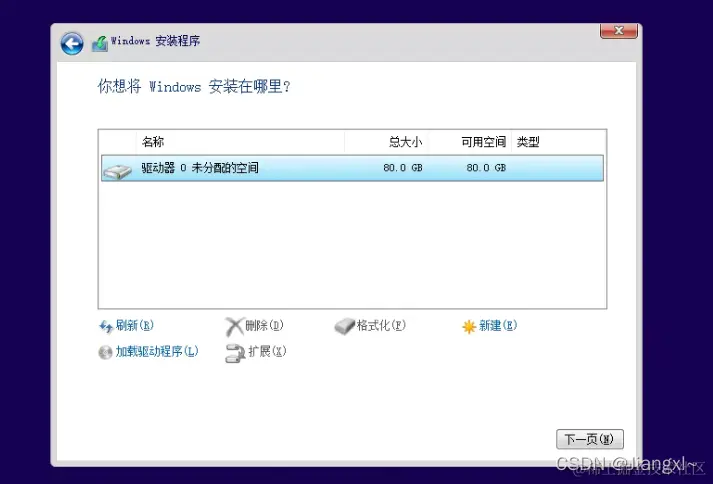Go back using the blue arrow button
The width and height of the screenshot is (713, 484).
point(72,44)
